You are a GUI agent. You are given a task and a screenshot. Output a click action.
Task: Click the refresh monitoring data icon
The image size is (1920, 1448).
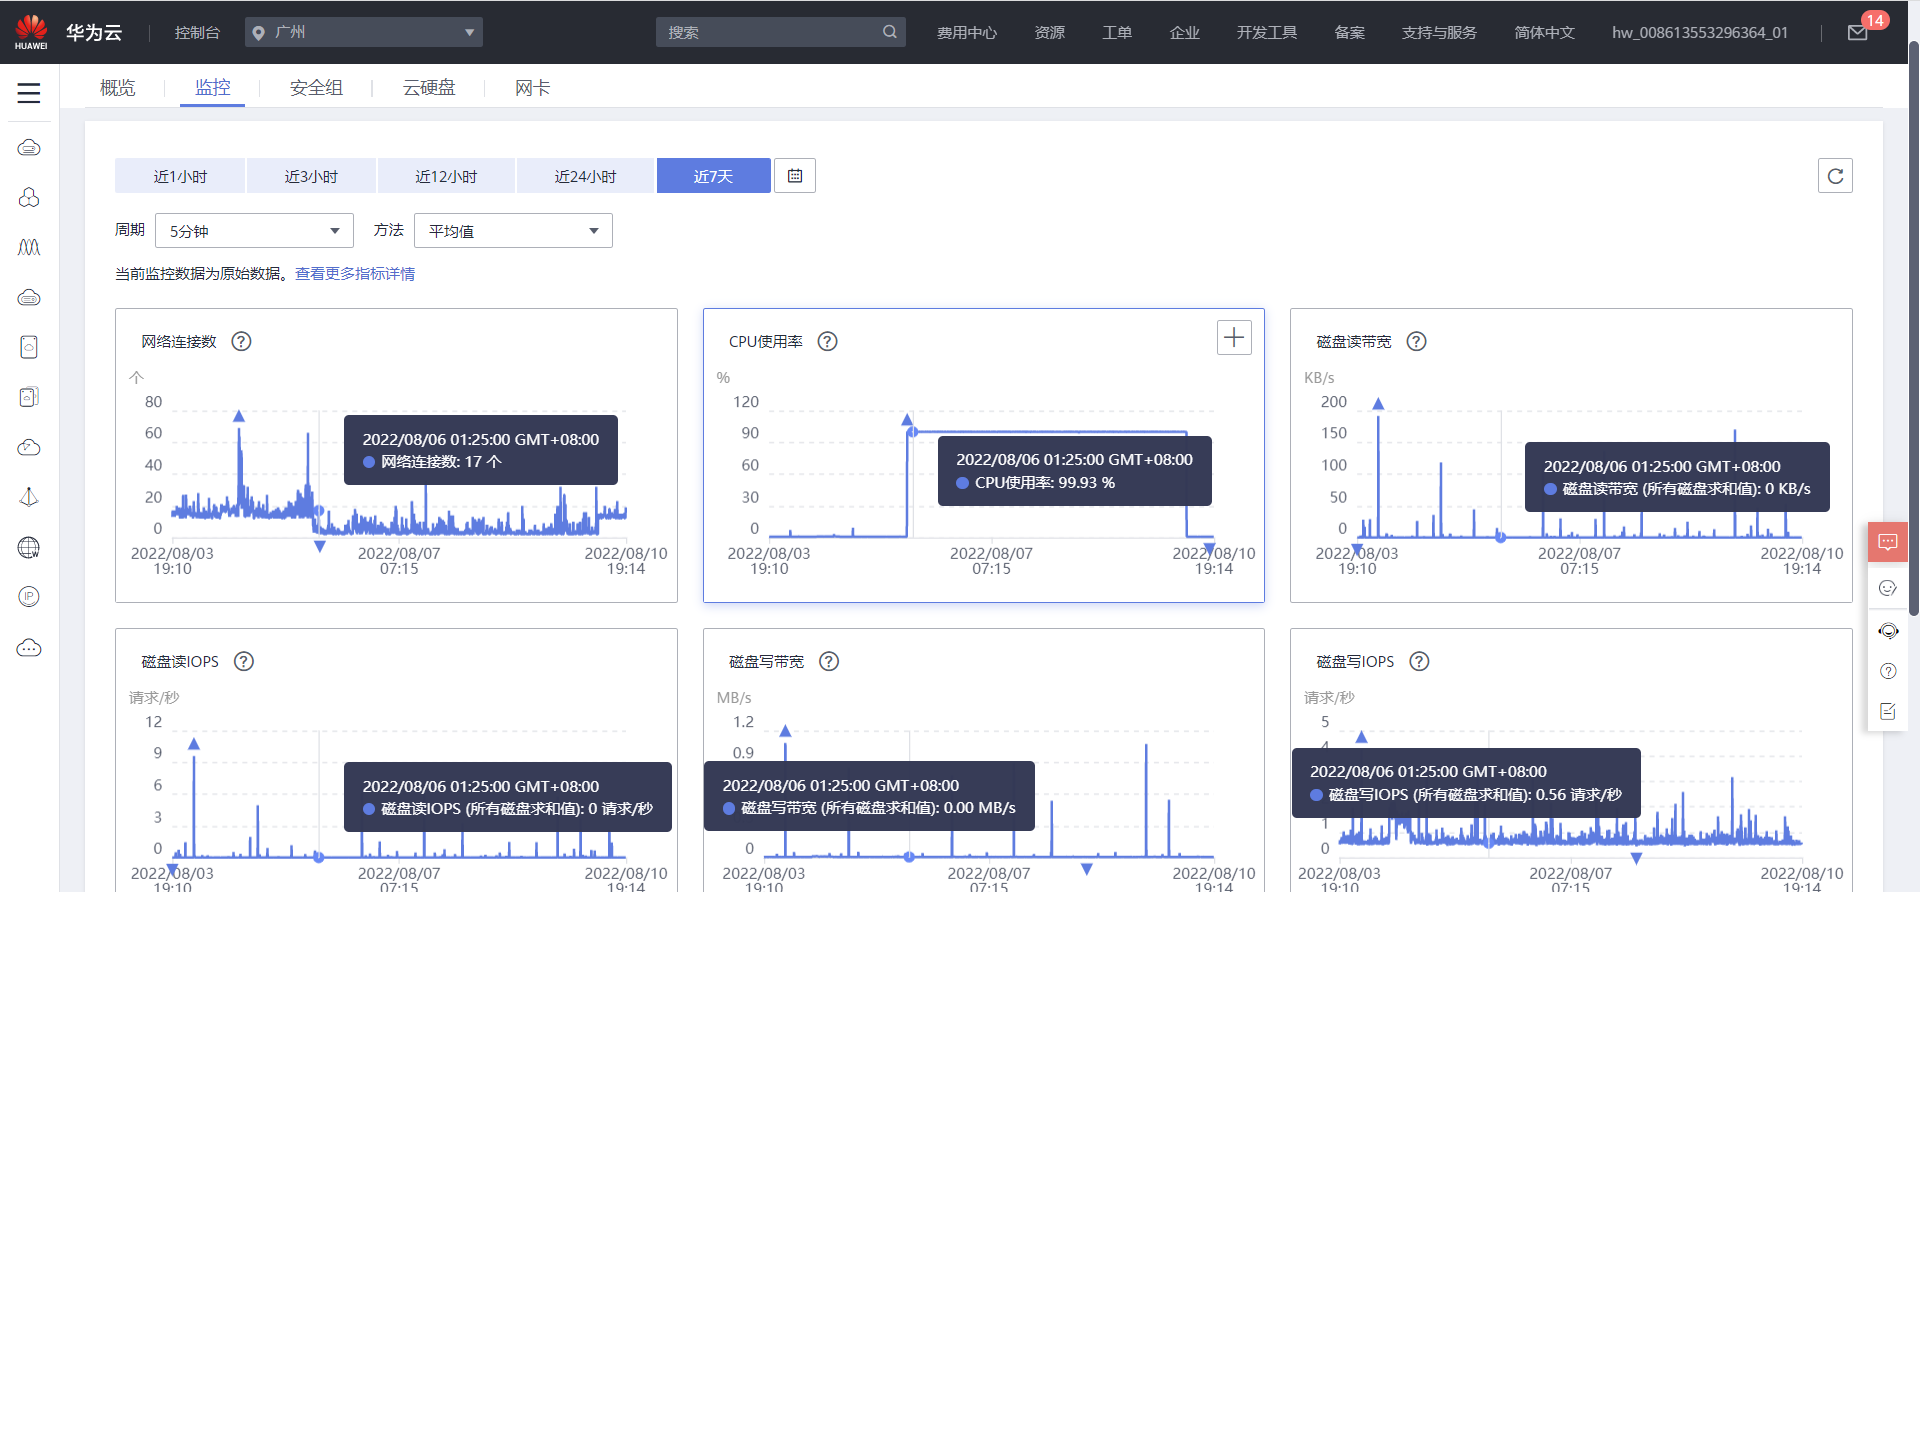1835,176
